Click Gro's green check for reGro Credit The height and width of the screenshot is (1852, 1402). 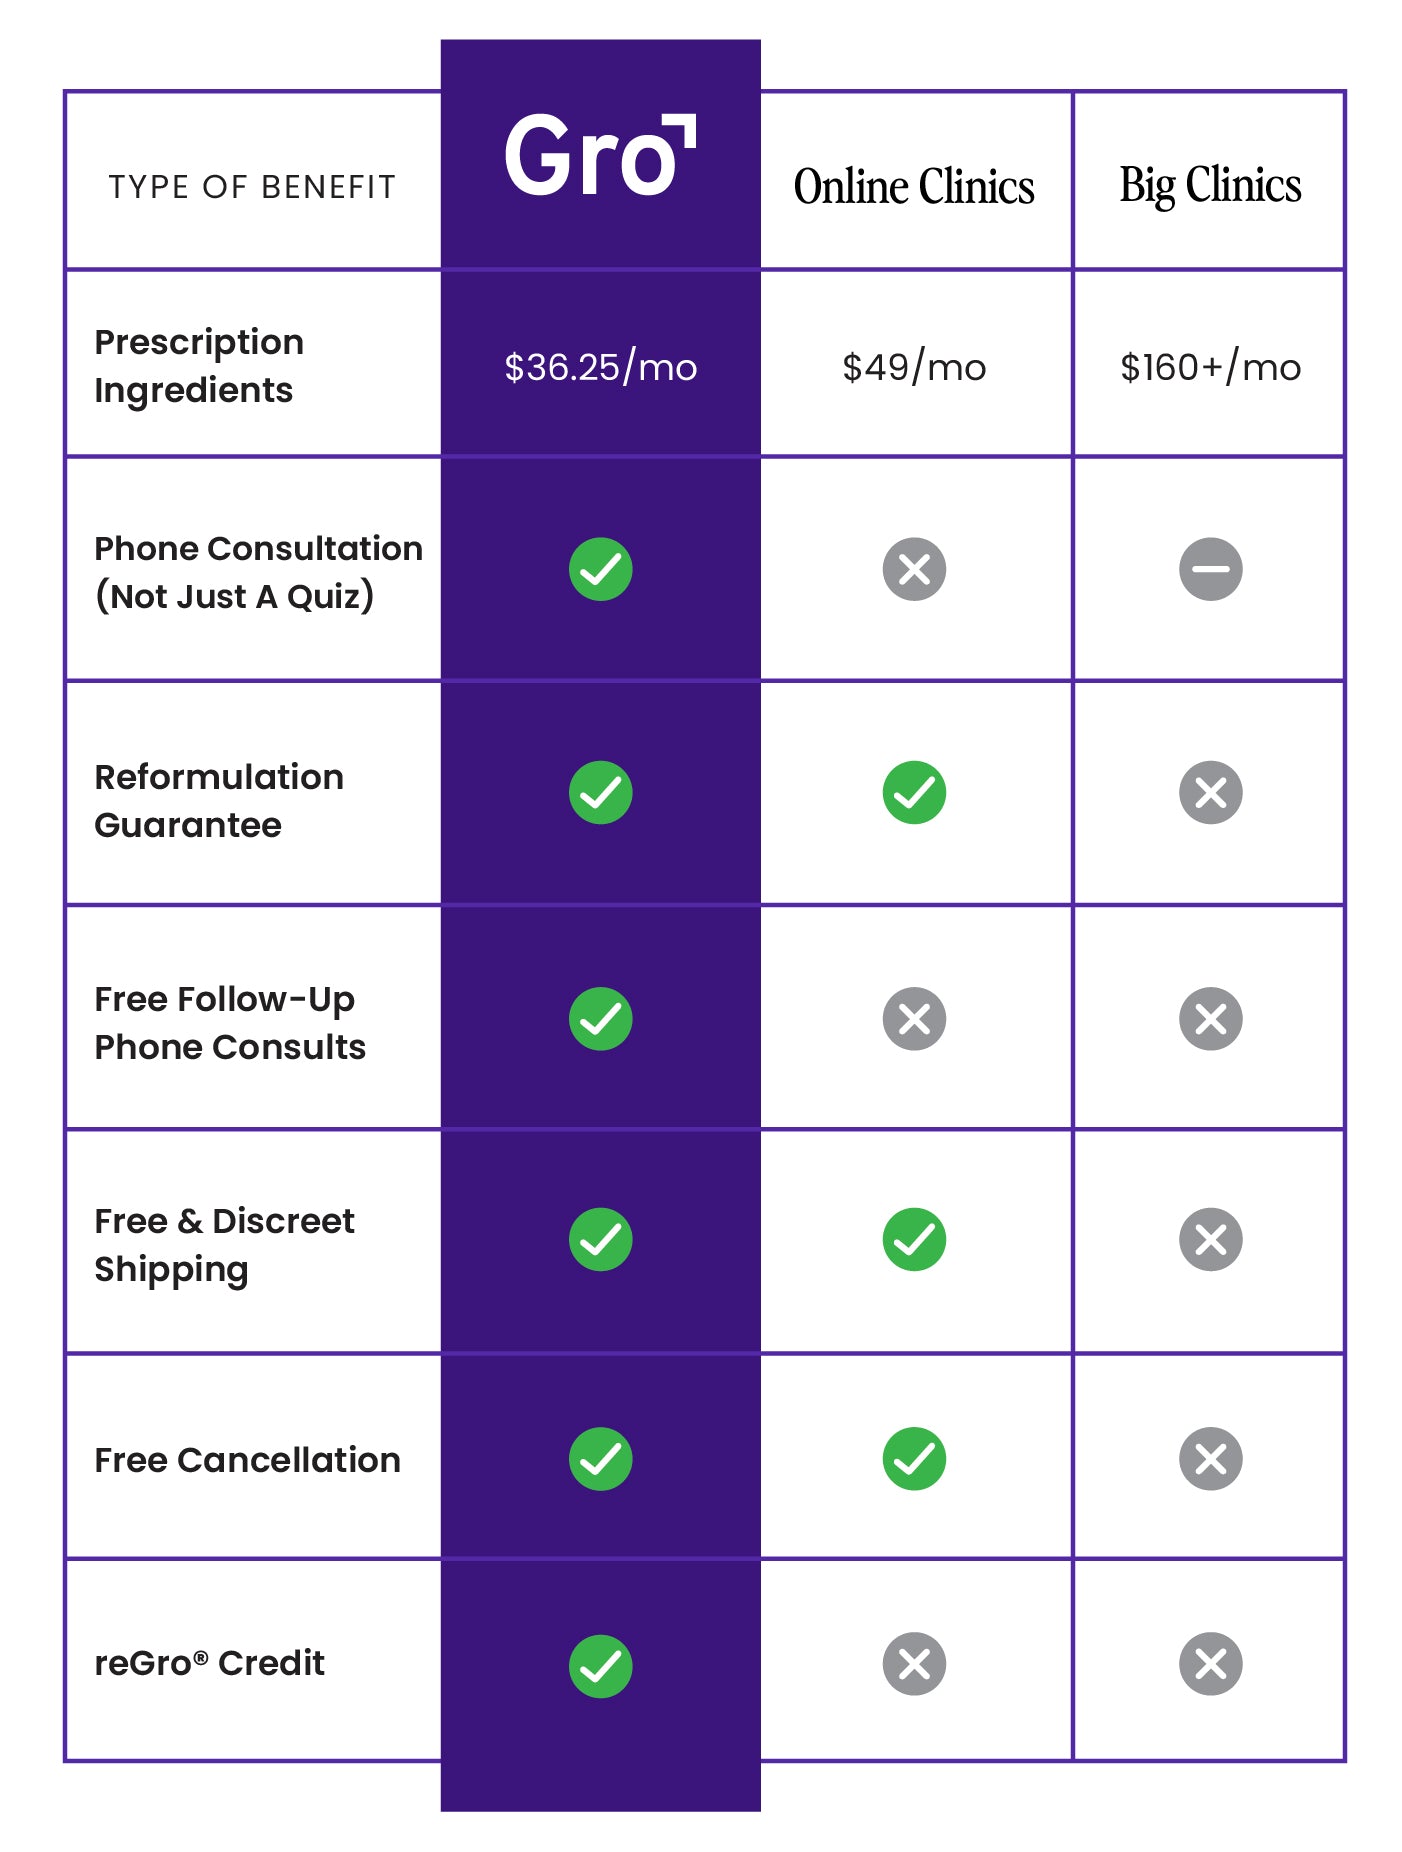pos(601,1666)
